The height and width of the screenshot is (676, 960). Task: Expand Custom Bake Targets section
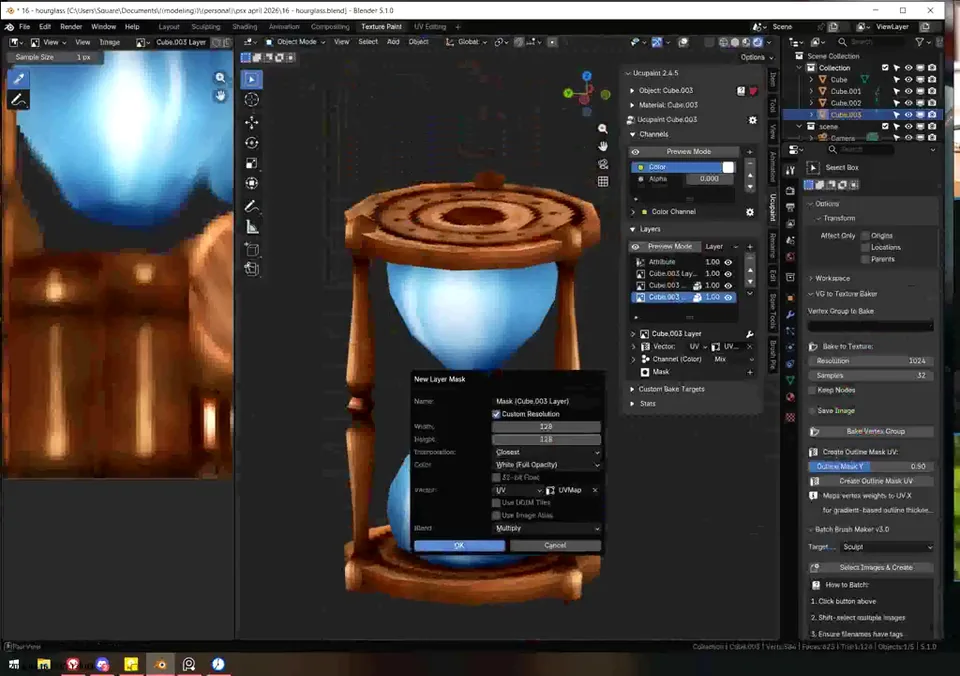tap(671, 389)
